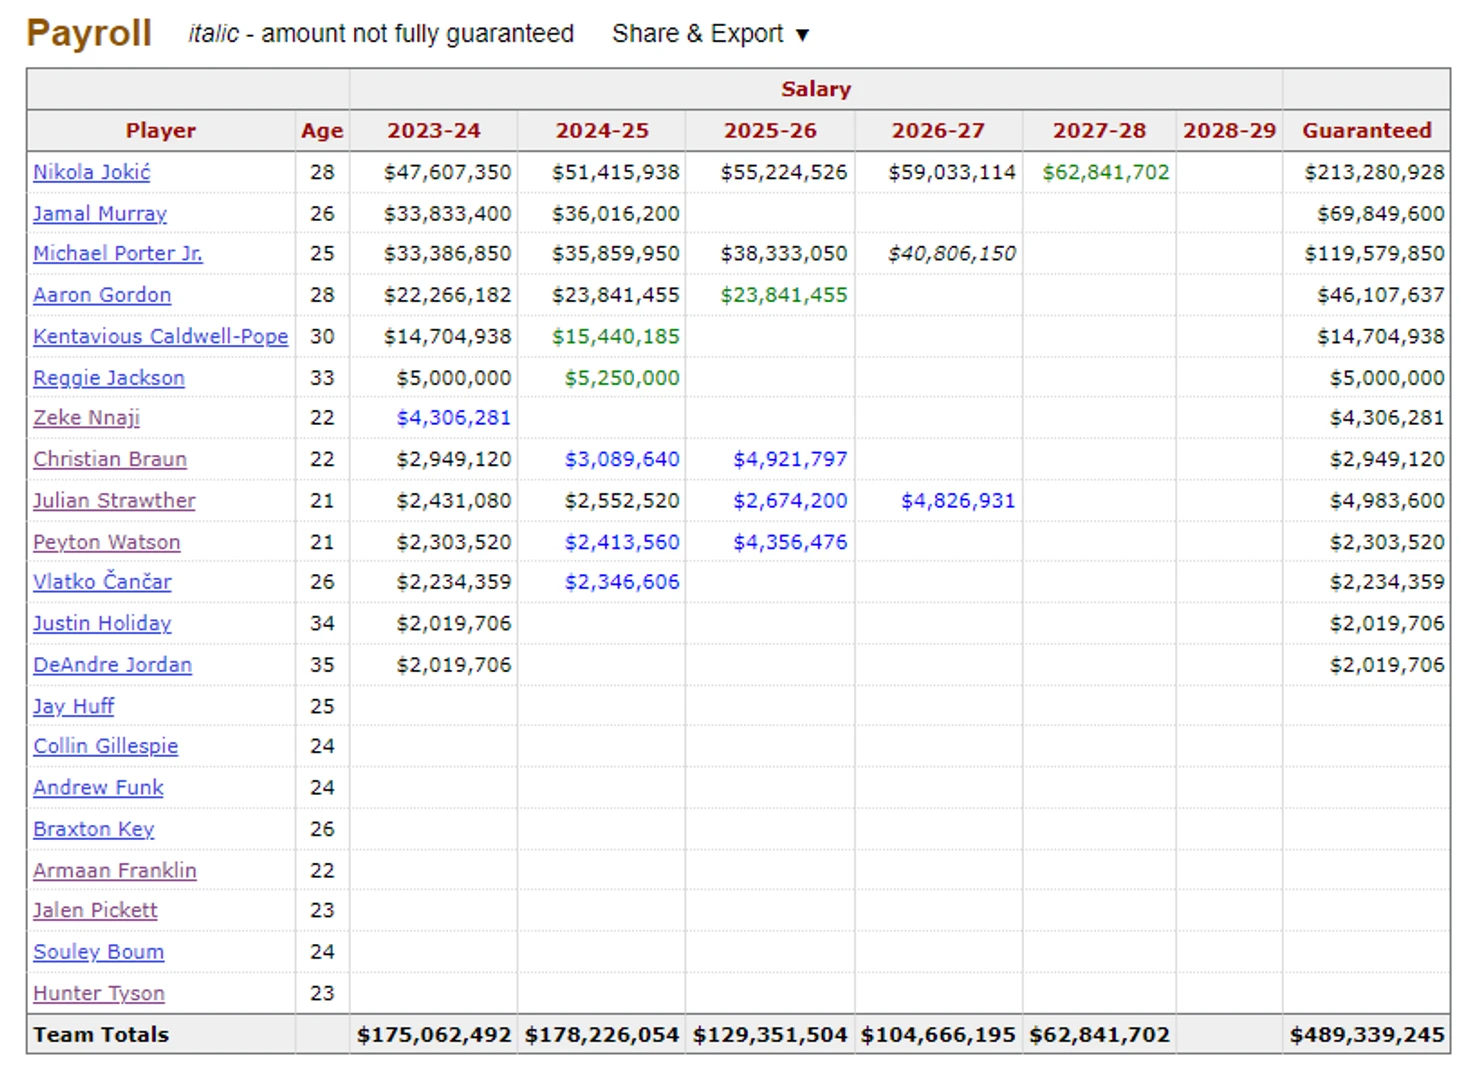Click Vlatko Čančar link
This screenshot has width=1460, height=1065.
102,582
